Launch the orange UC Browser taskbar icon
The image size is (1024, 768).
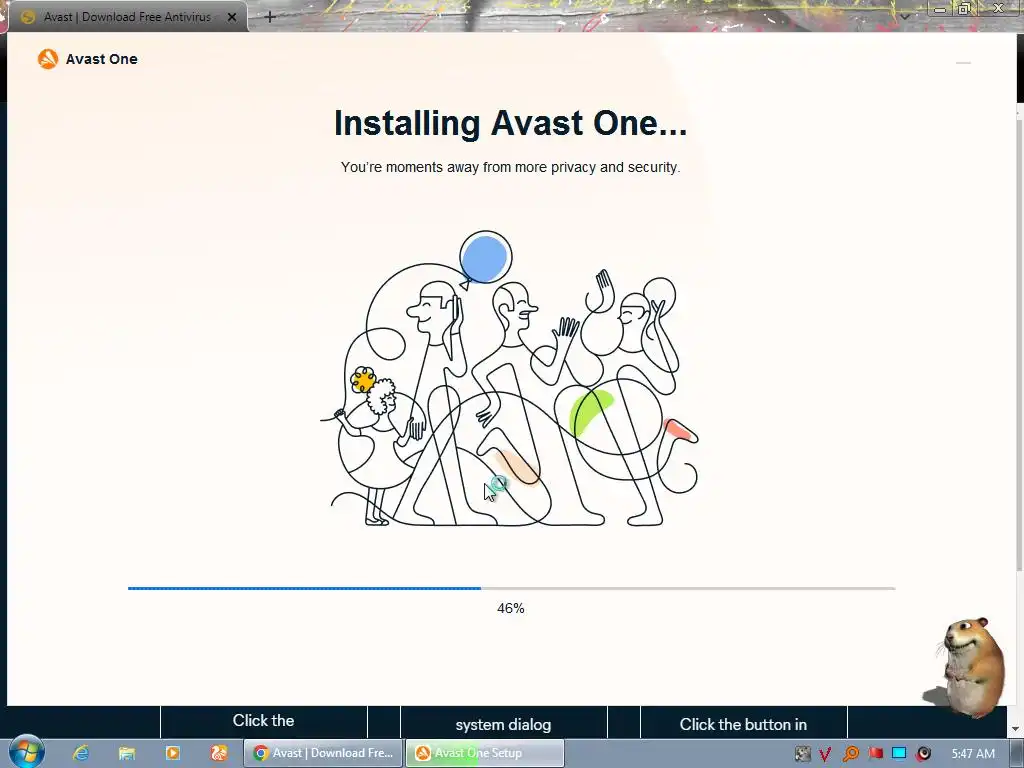[219, 753]
